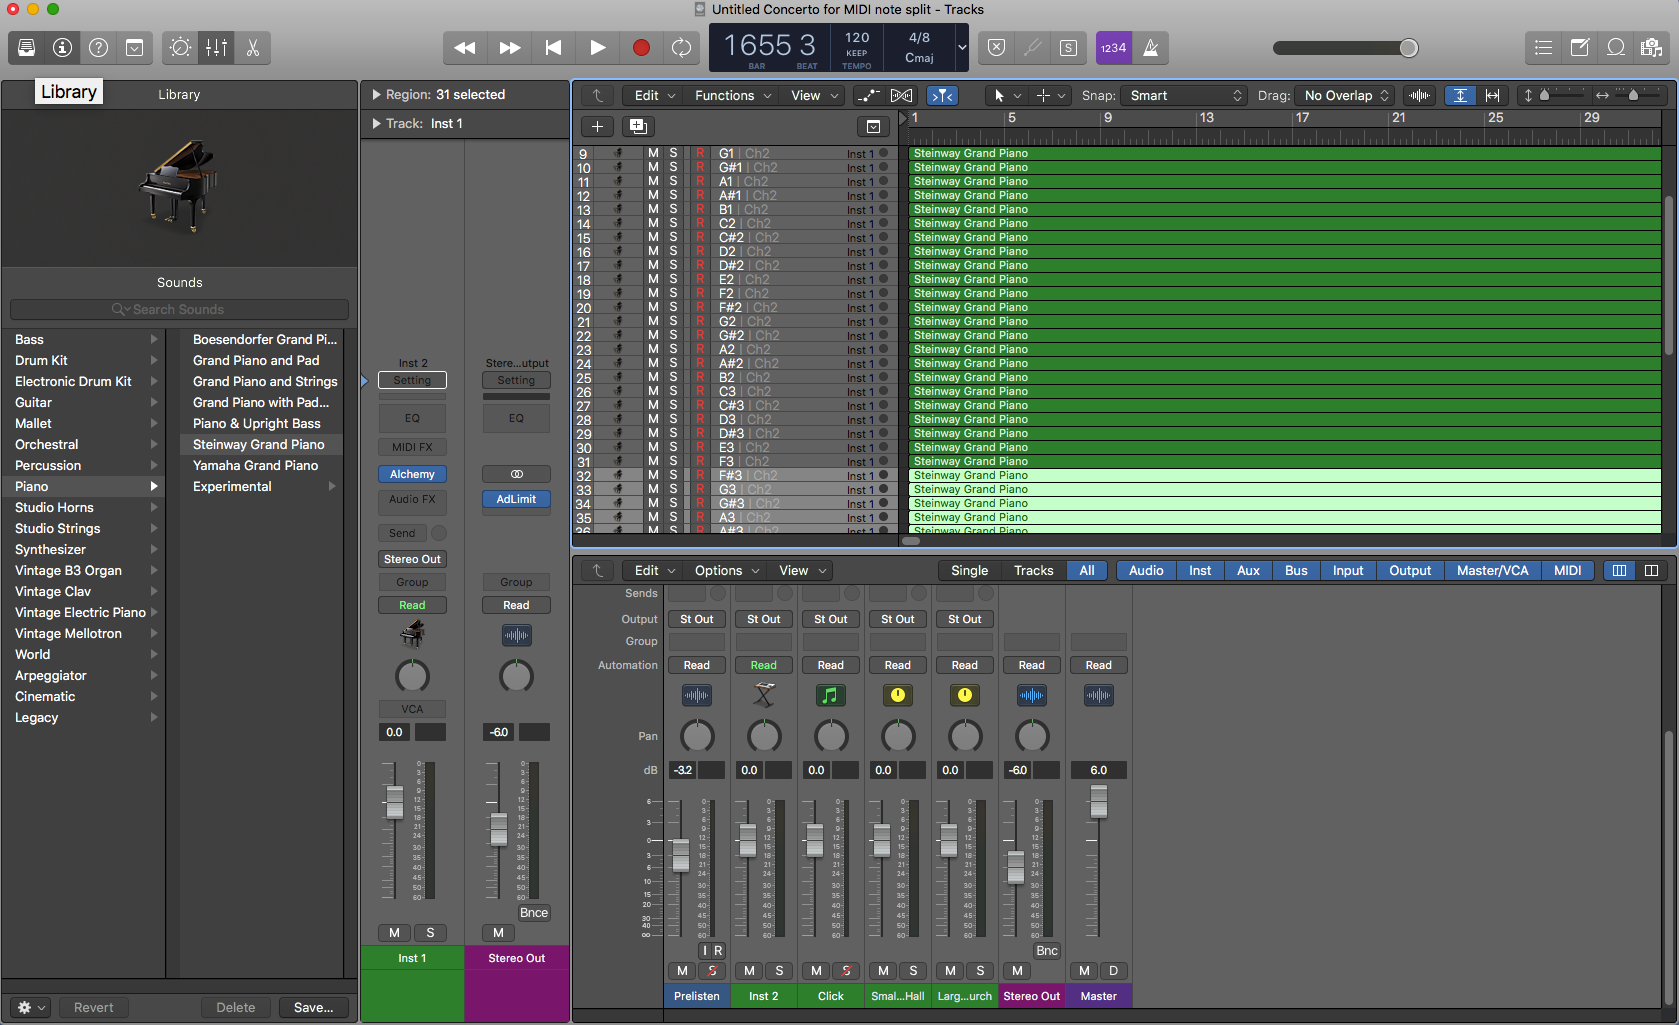
Task: Open the Drag mode No Overlap dropdown
Action: click(1345, 95)
